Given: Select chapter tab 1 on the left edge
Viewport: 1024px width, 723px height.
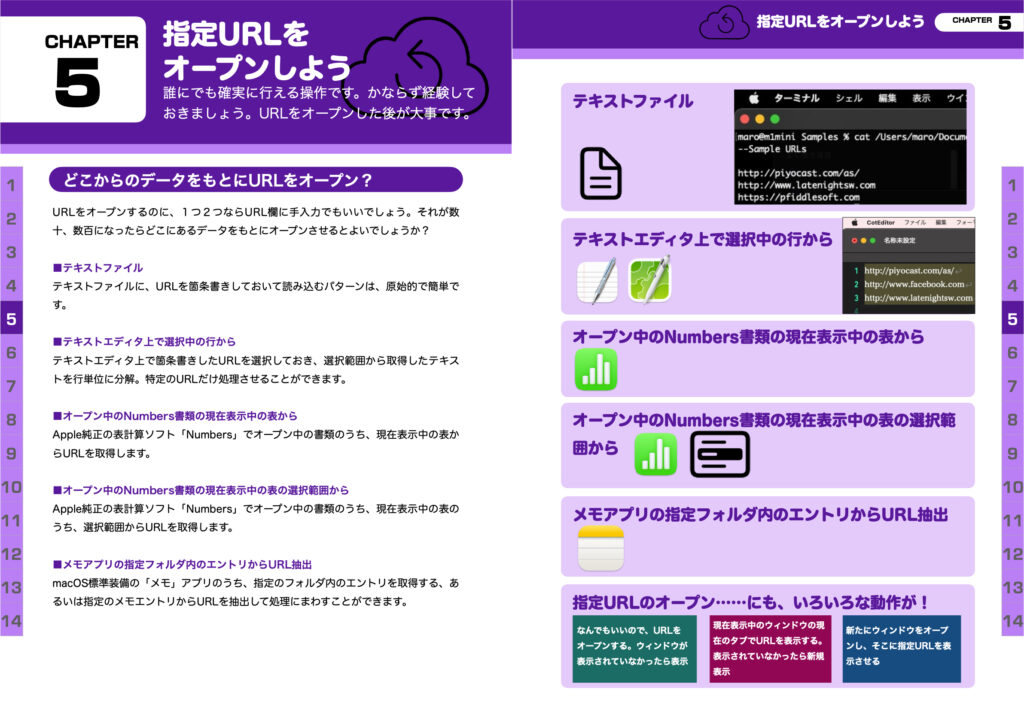Looking at the screenshot, I should click(11, 186).
